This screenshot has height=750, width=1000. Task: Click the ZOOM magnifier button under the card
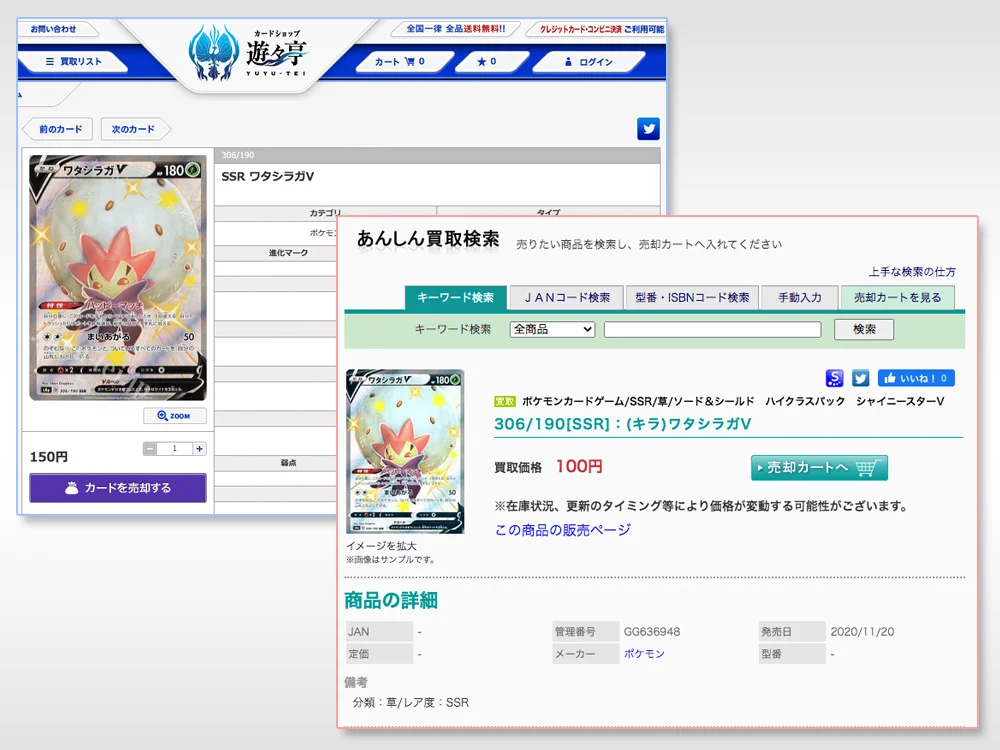(x=175, y=416)
